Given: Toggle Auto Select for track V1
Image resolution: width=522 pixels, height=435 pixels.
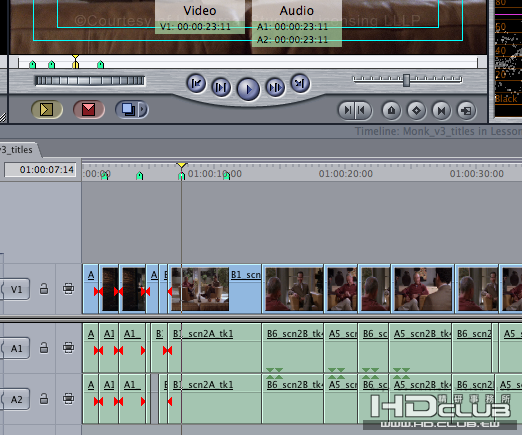Looking at the screenshot, I should pos(68,289).
